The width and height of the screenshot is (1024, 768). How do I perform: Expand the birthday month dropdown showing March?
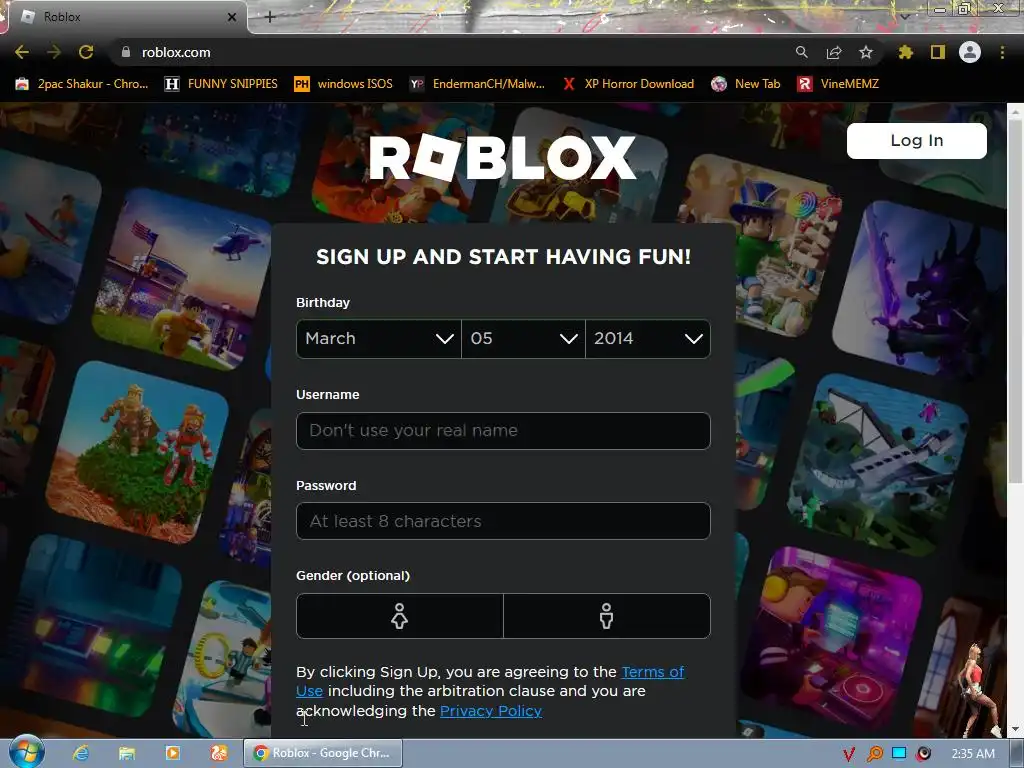coord(379,338)
